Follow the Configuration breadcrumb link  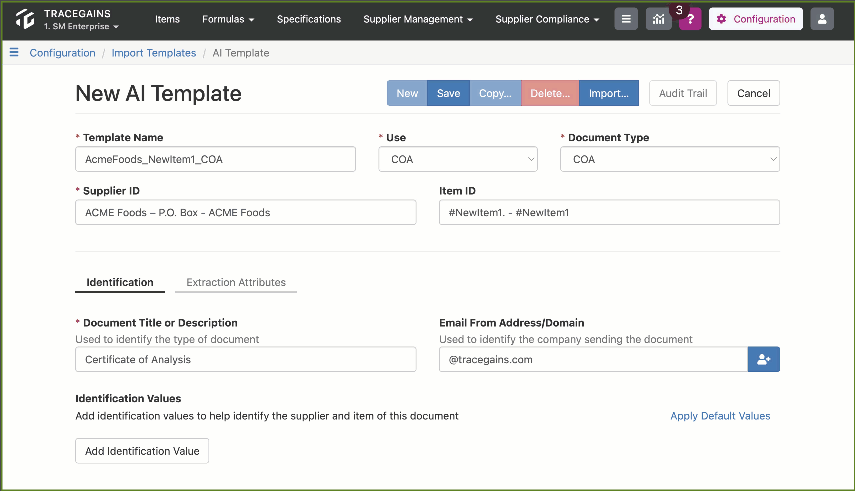click(x=62, y=53)
